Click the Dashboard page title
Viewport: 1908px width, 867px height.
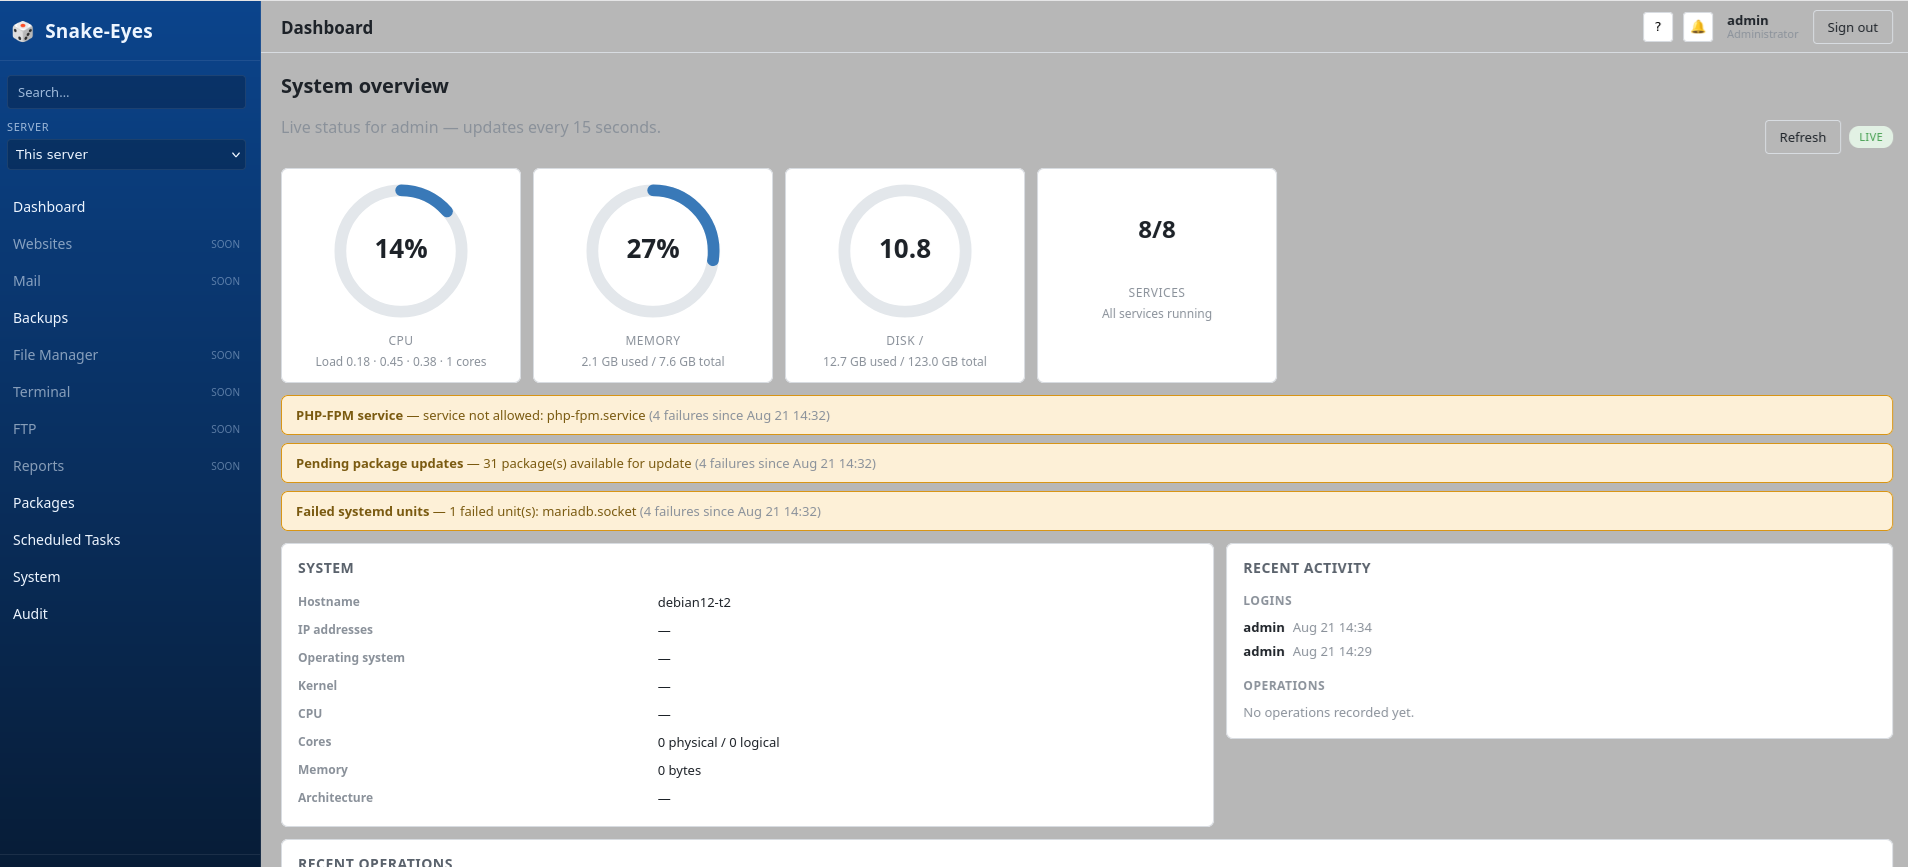click(x=327, y=28)
